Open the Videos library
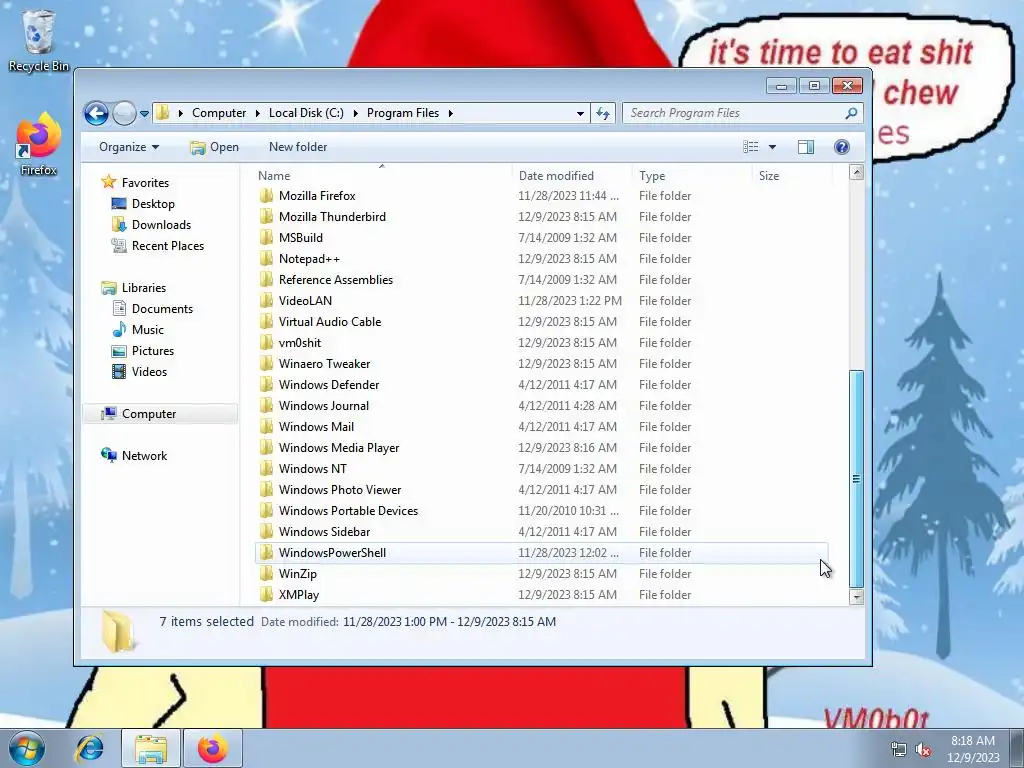This screenshot has width=1024, height=768. pyautogui.click(x=149, y=372)
